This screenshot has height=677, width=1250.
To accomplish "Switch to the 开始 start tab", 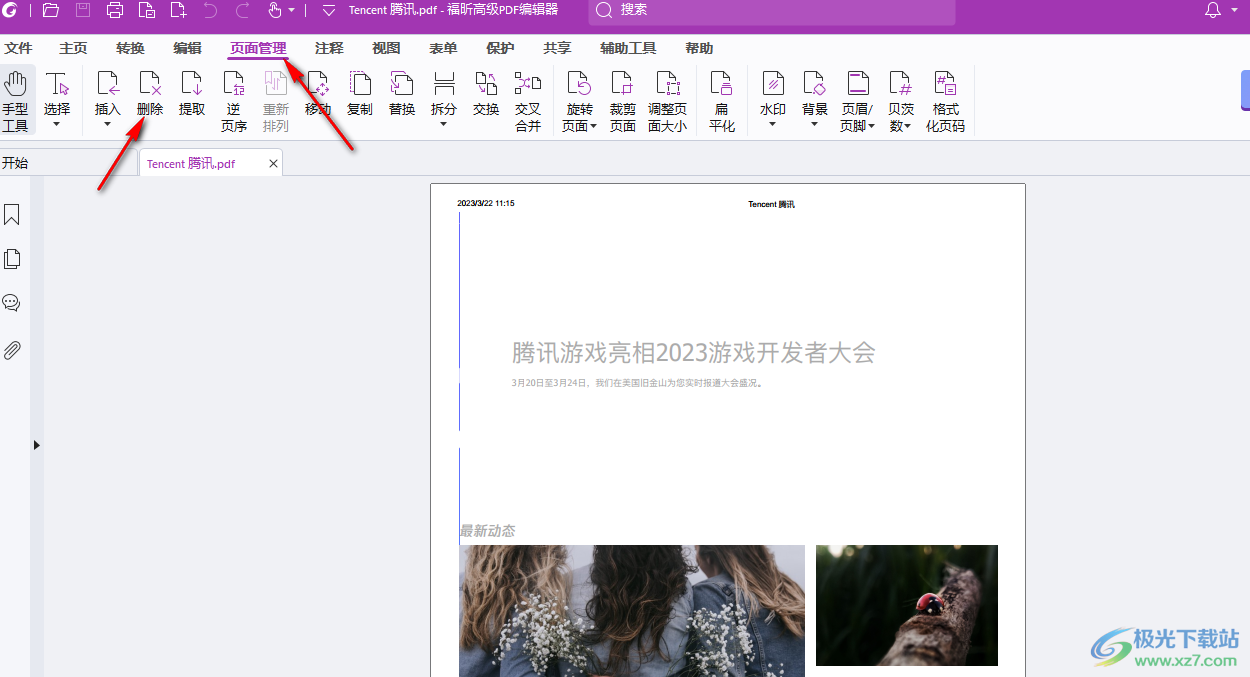I will pos(15,163).
